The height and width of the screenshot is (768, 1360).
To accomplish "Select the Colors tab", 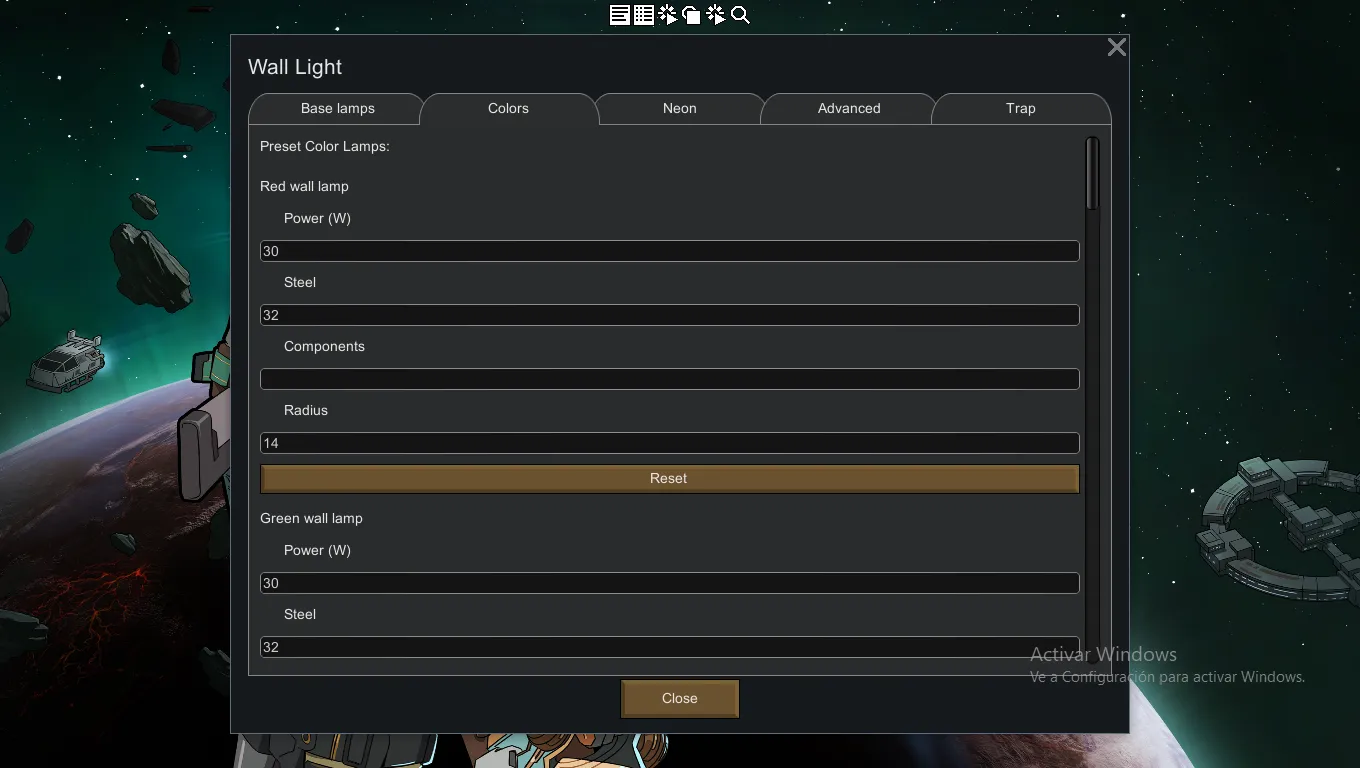I will tap(508, 108).
